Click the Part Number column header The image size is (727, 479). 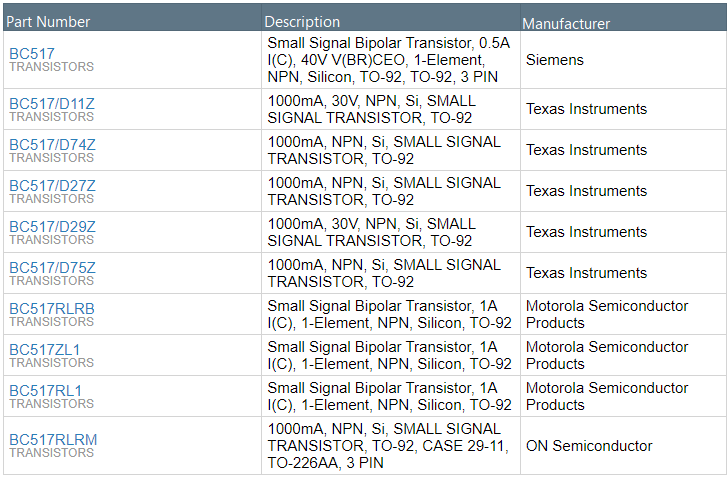click(x=48, y=21)
